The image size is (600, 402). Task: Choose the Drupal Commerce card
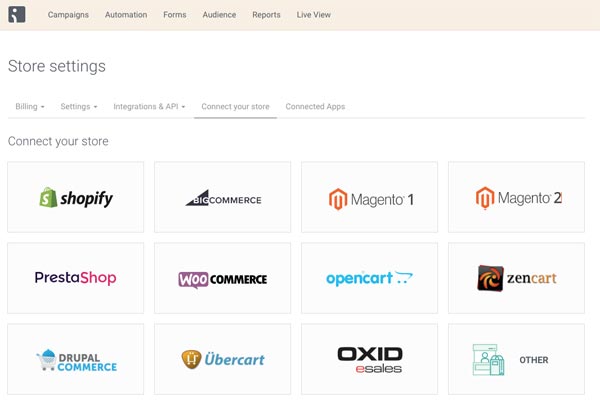(76, 359)
